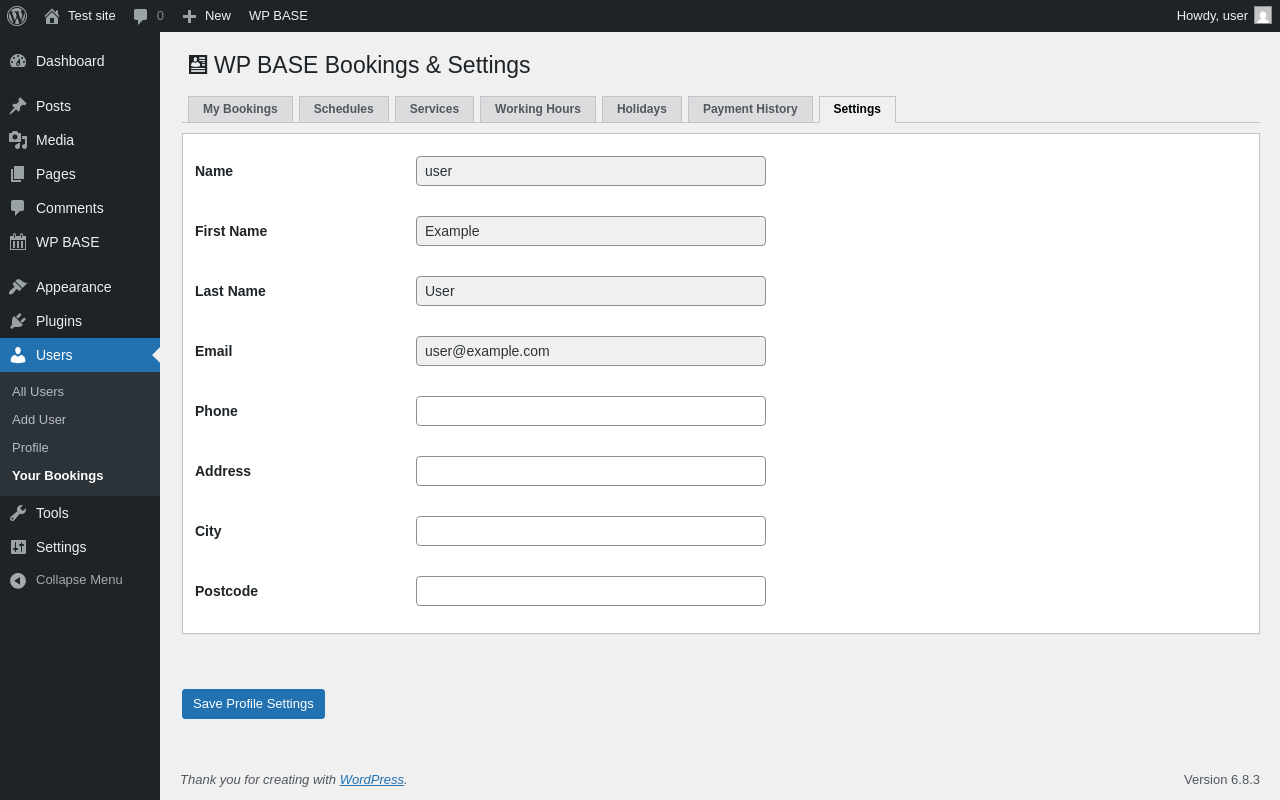The height and width of the screenshot is (800, 1280).
Task: Click the comments bubble icon in admin bar
Action: click(141, 16)
